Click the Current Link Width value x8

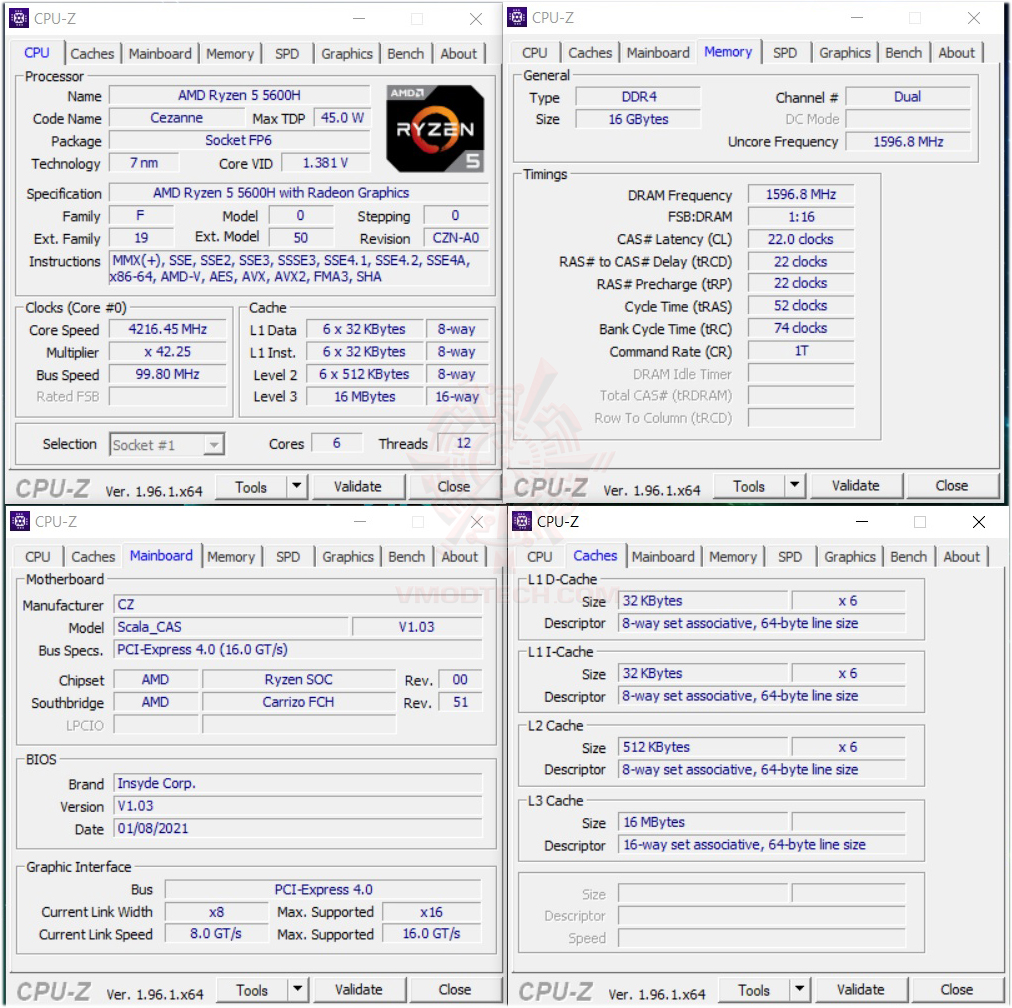(216, 912)
